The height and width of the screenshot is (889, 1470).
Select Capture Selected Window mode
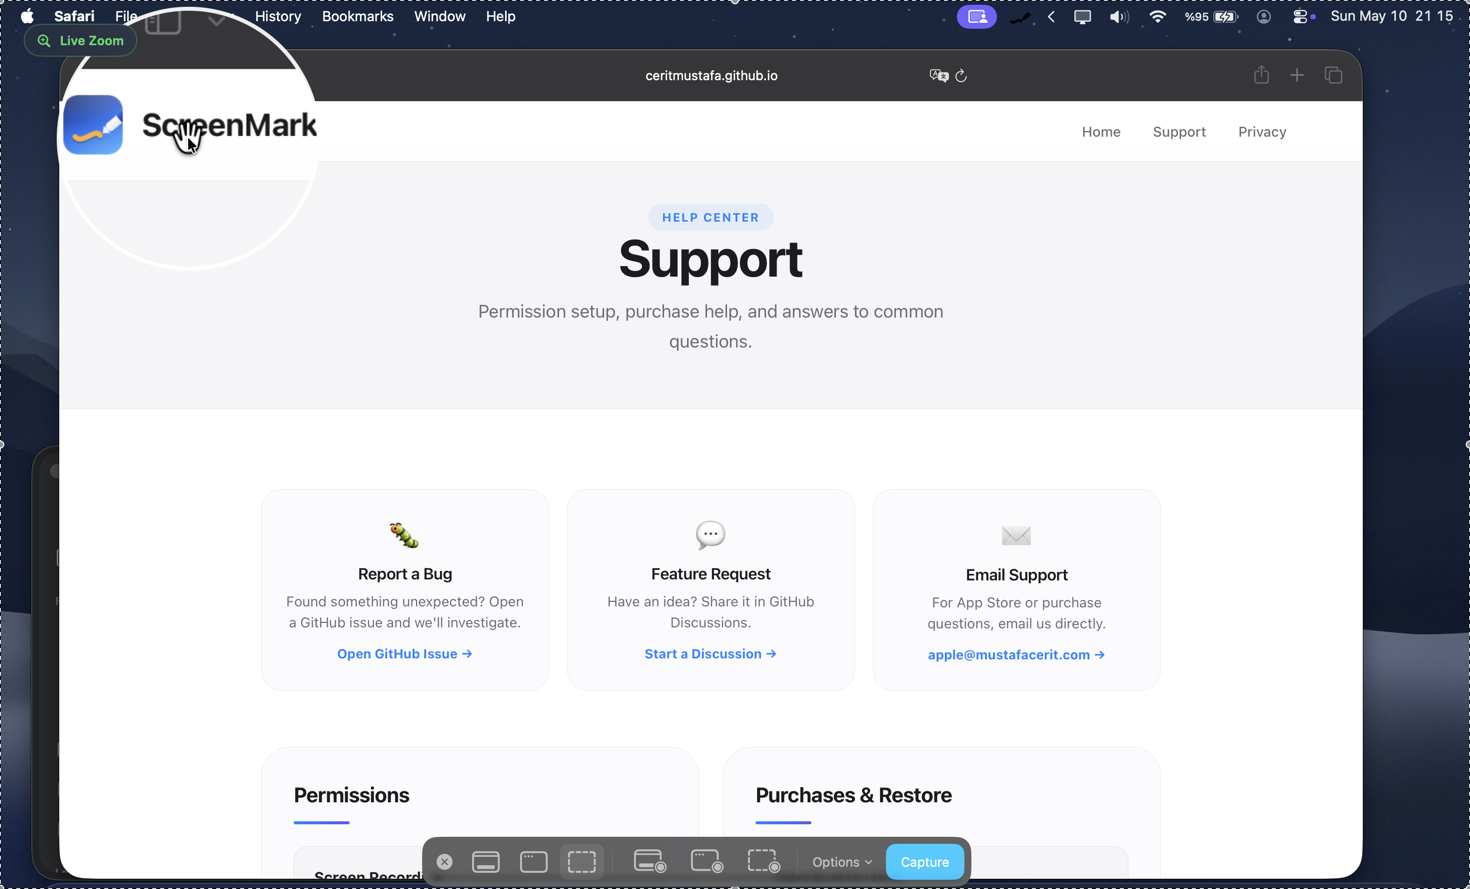click(534, 862)
